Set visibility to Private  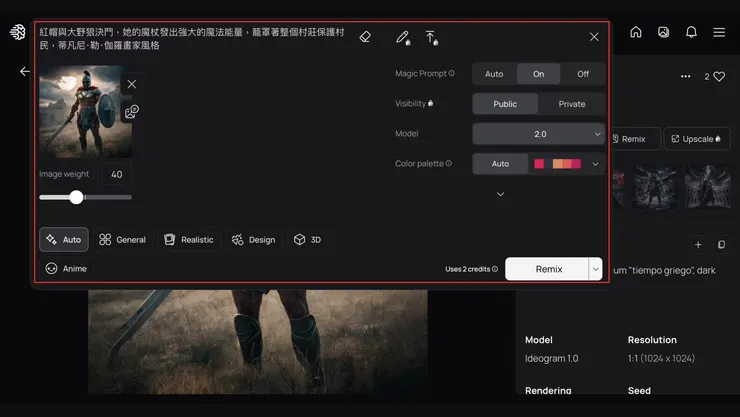pyautogui.click(x=572, y=104)
